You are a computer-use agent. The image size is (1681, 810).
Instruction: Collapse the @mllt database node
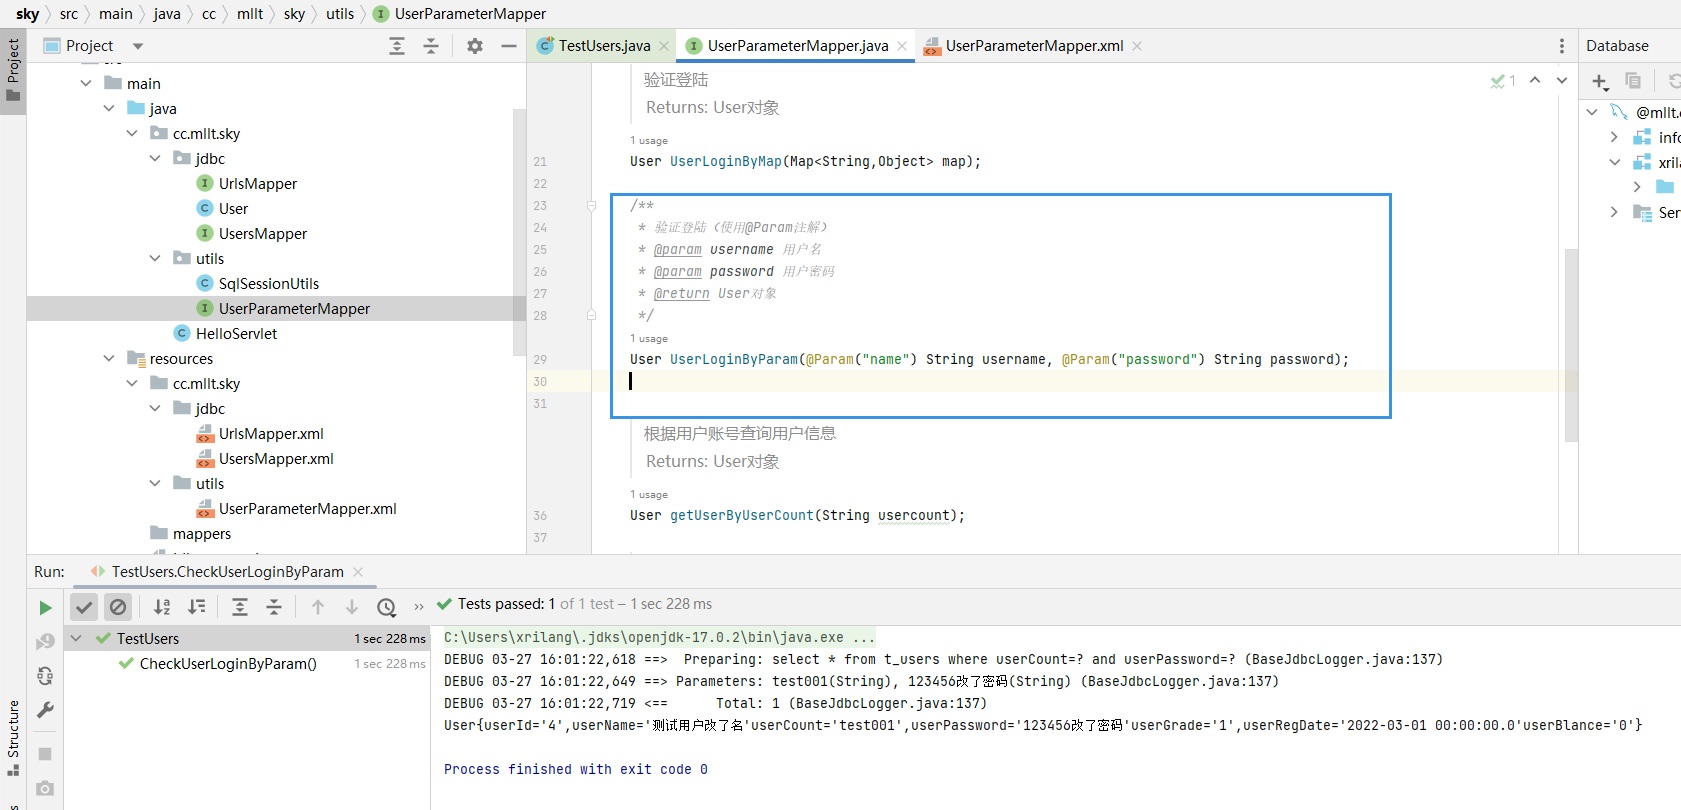click(x=1592, y=112)
